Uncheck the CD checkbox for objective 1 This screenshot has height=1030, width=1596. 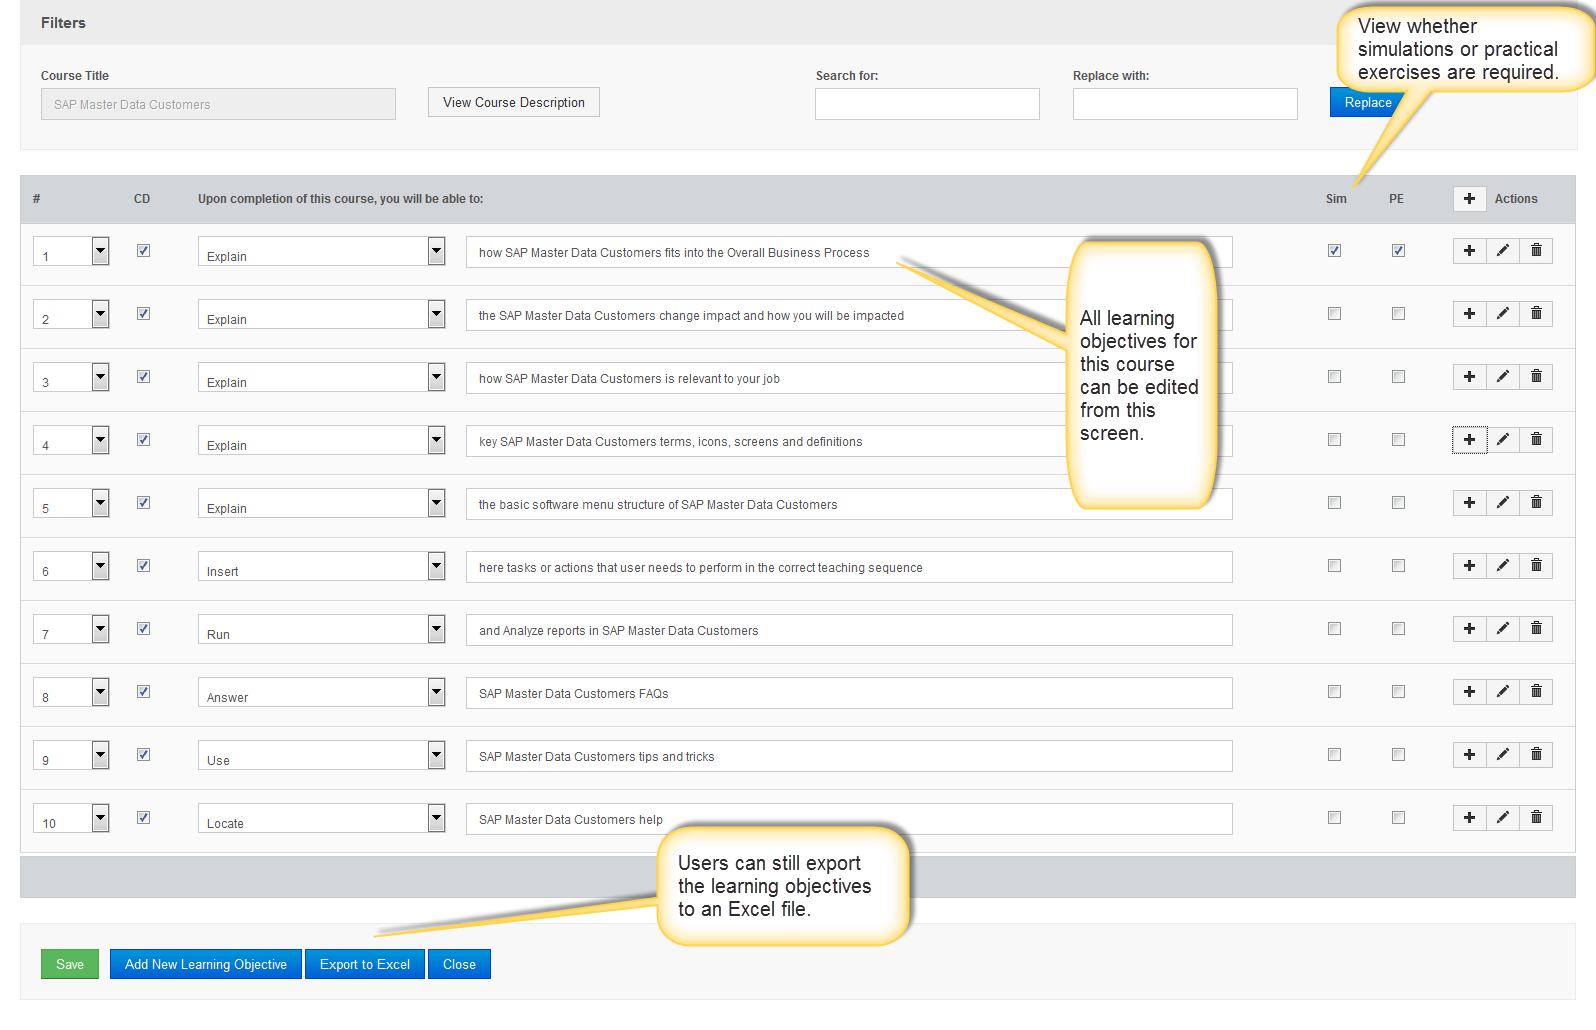(x=143, y=251)
